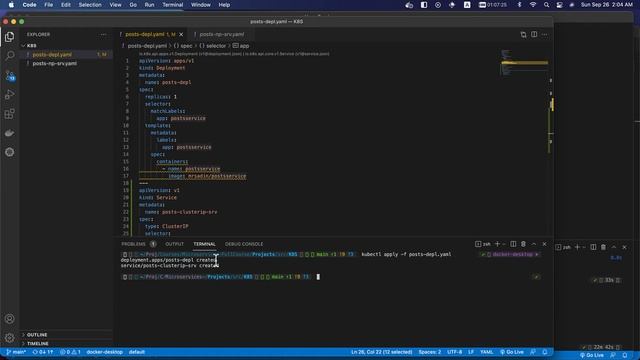Kill the terminal with the trash icon

523,244
